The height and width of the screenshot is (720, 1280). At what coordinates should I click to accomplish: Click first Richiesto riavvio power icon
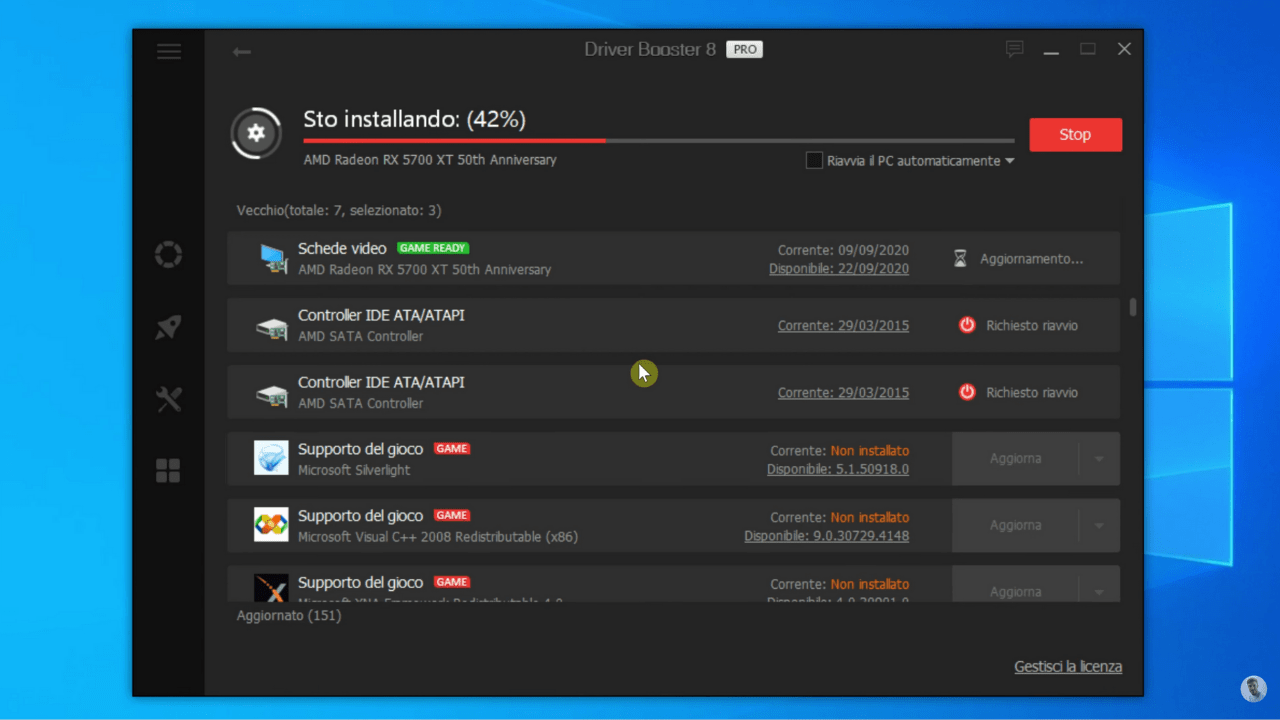click(x=967, y=325)
